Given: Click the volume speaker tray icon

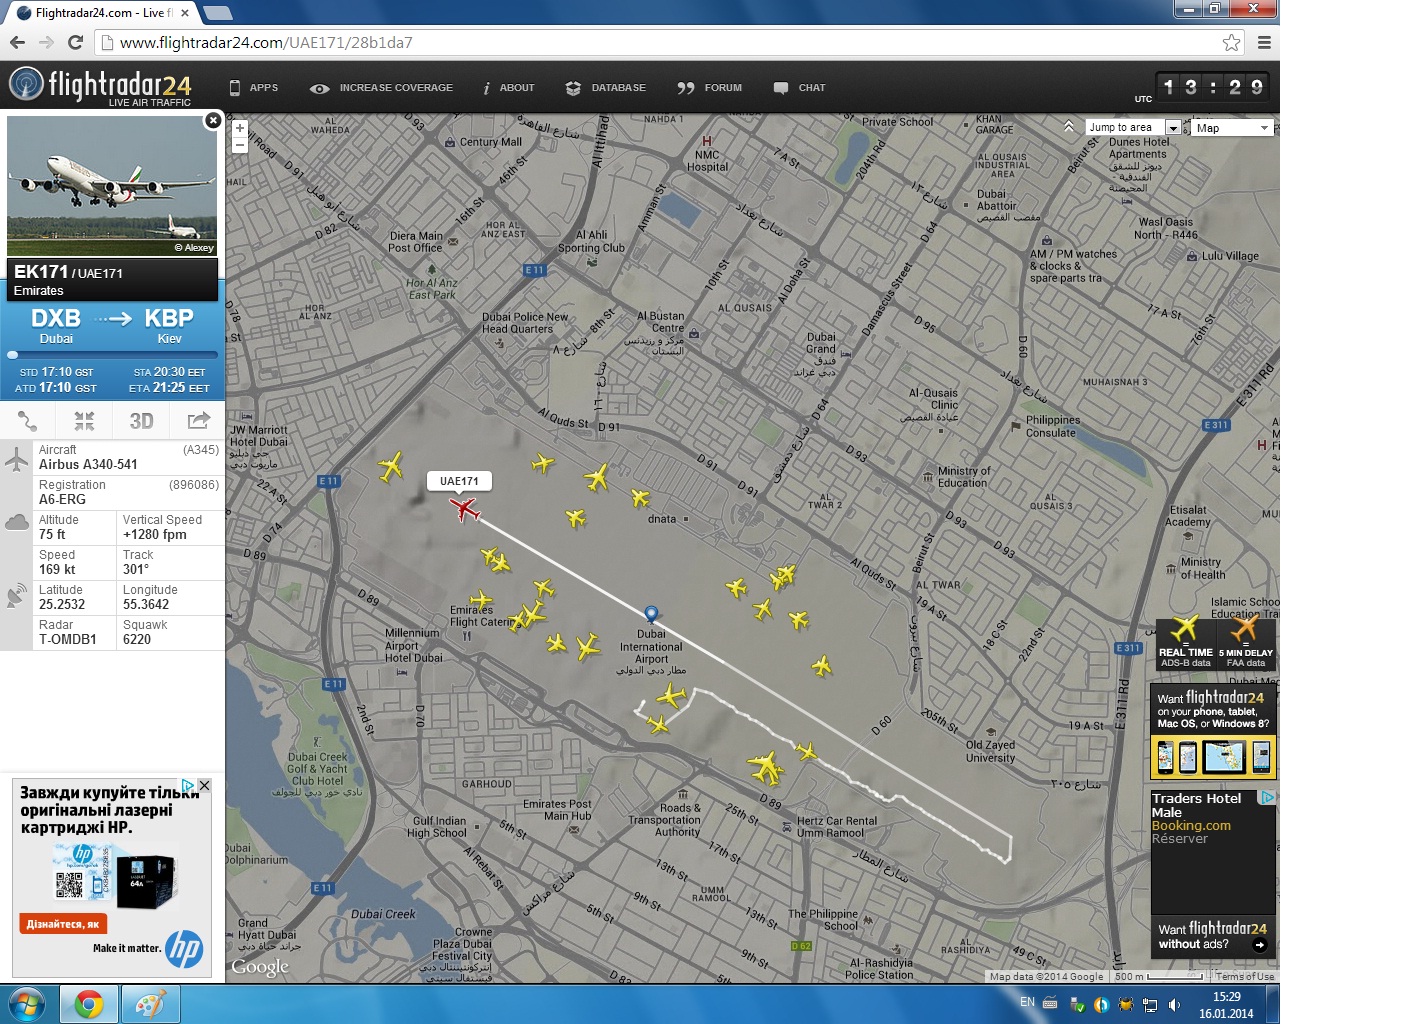Looking at the screenshot, I should (1174, 1004).
